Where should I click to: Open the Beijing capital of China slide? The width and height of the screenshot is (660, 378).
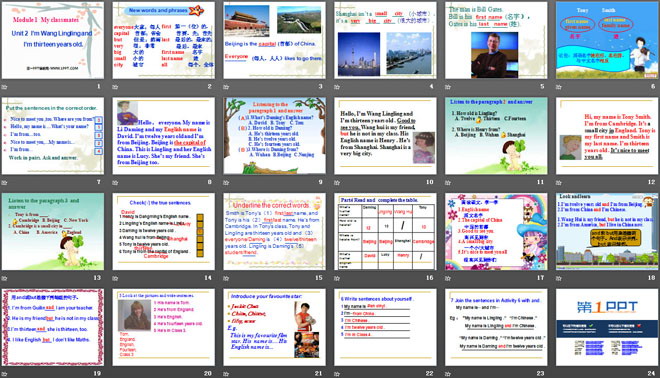(x=274, y=40)
